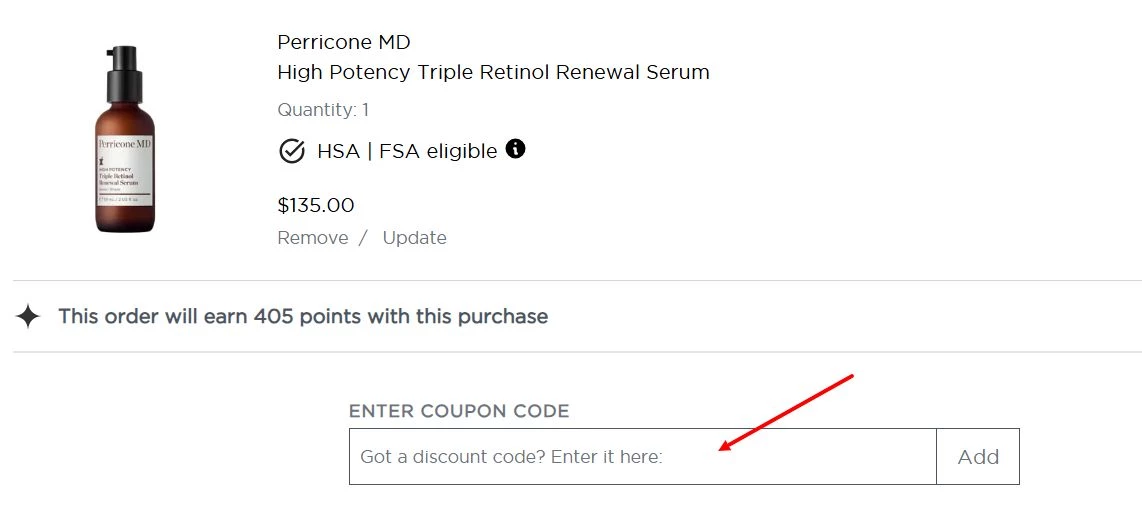The width and height of the screenshot is (1142, 522).
Task: Click the 405 points earning message
Action: 302,317
